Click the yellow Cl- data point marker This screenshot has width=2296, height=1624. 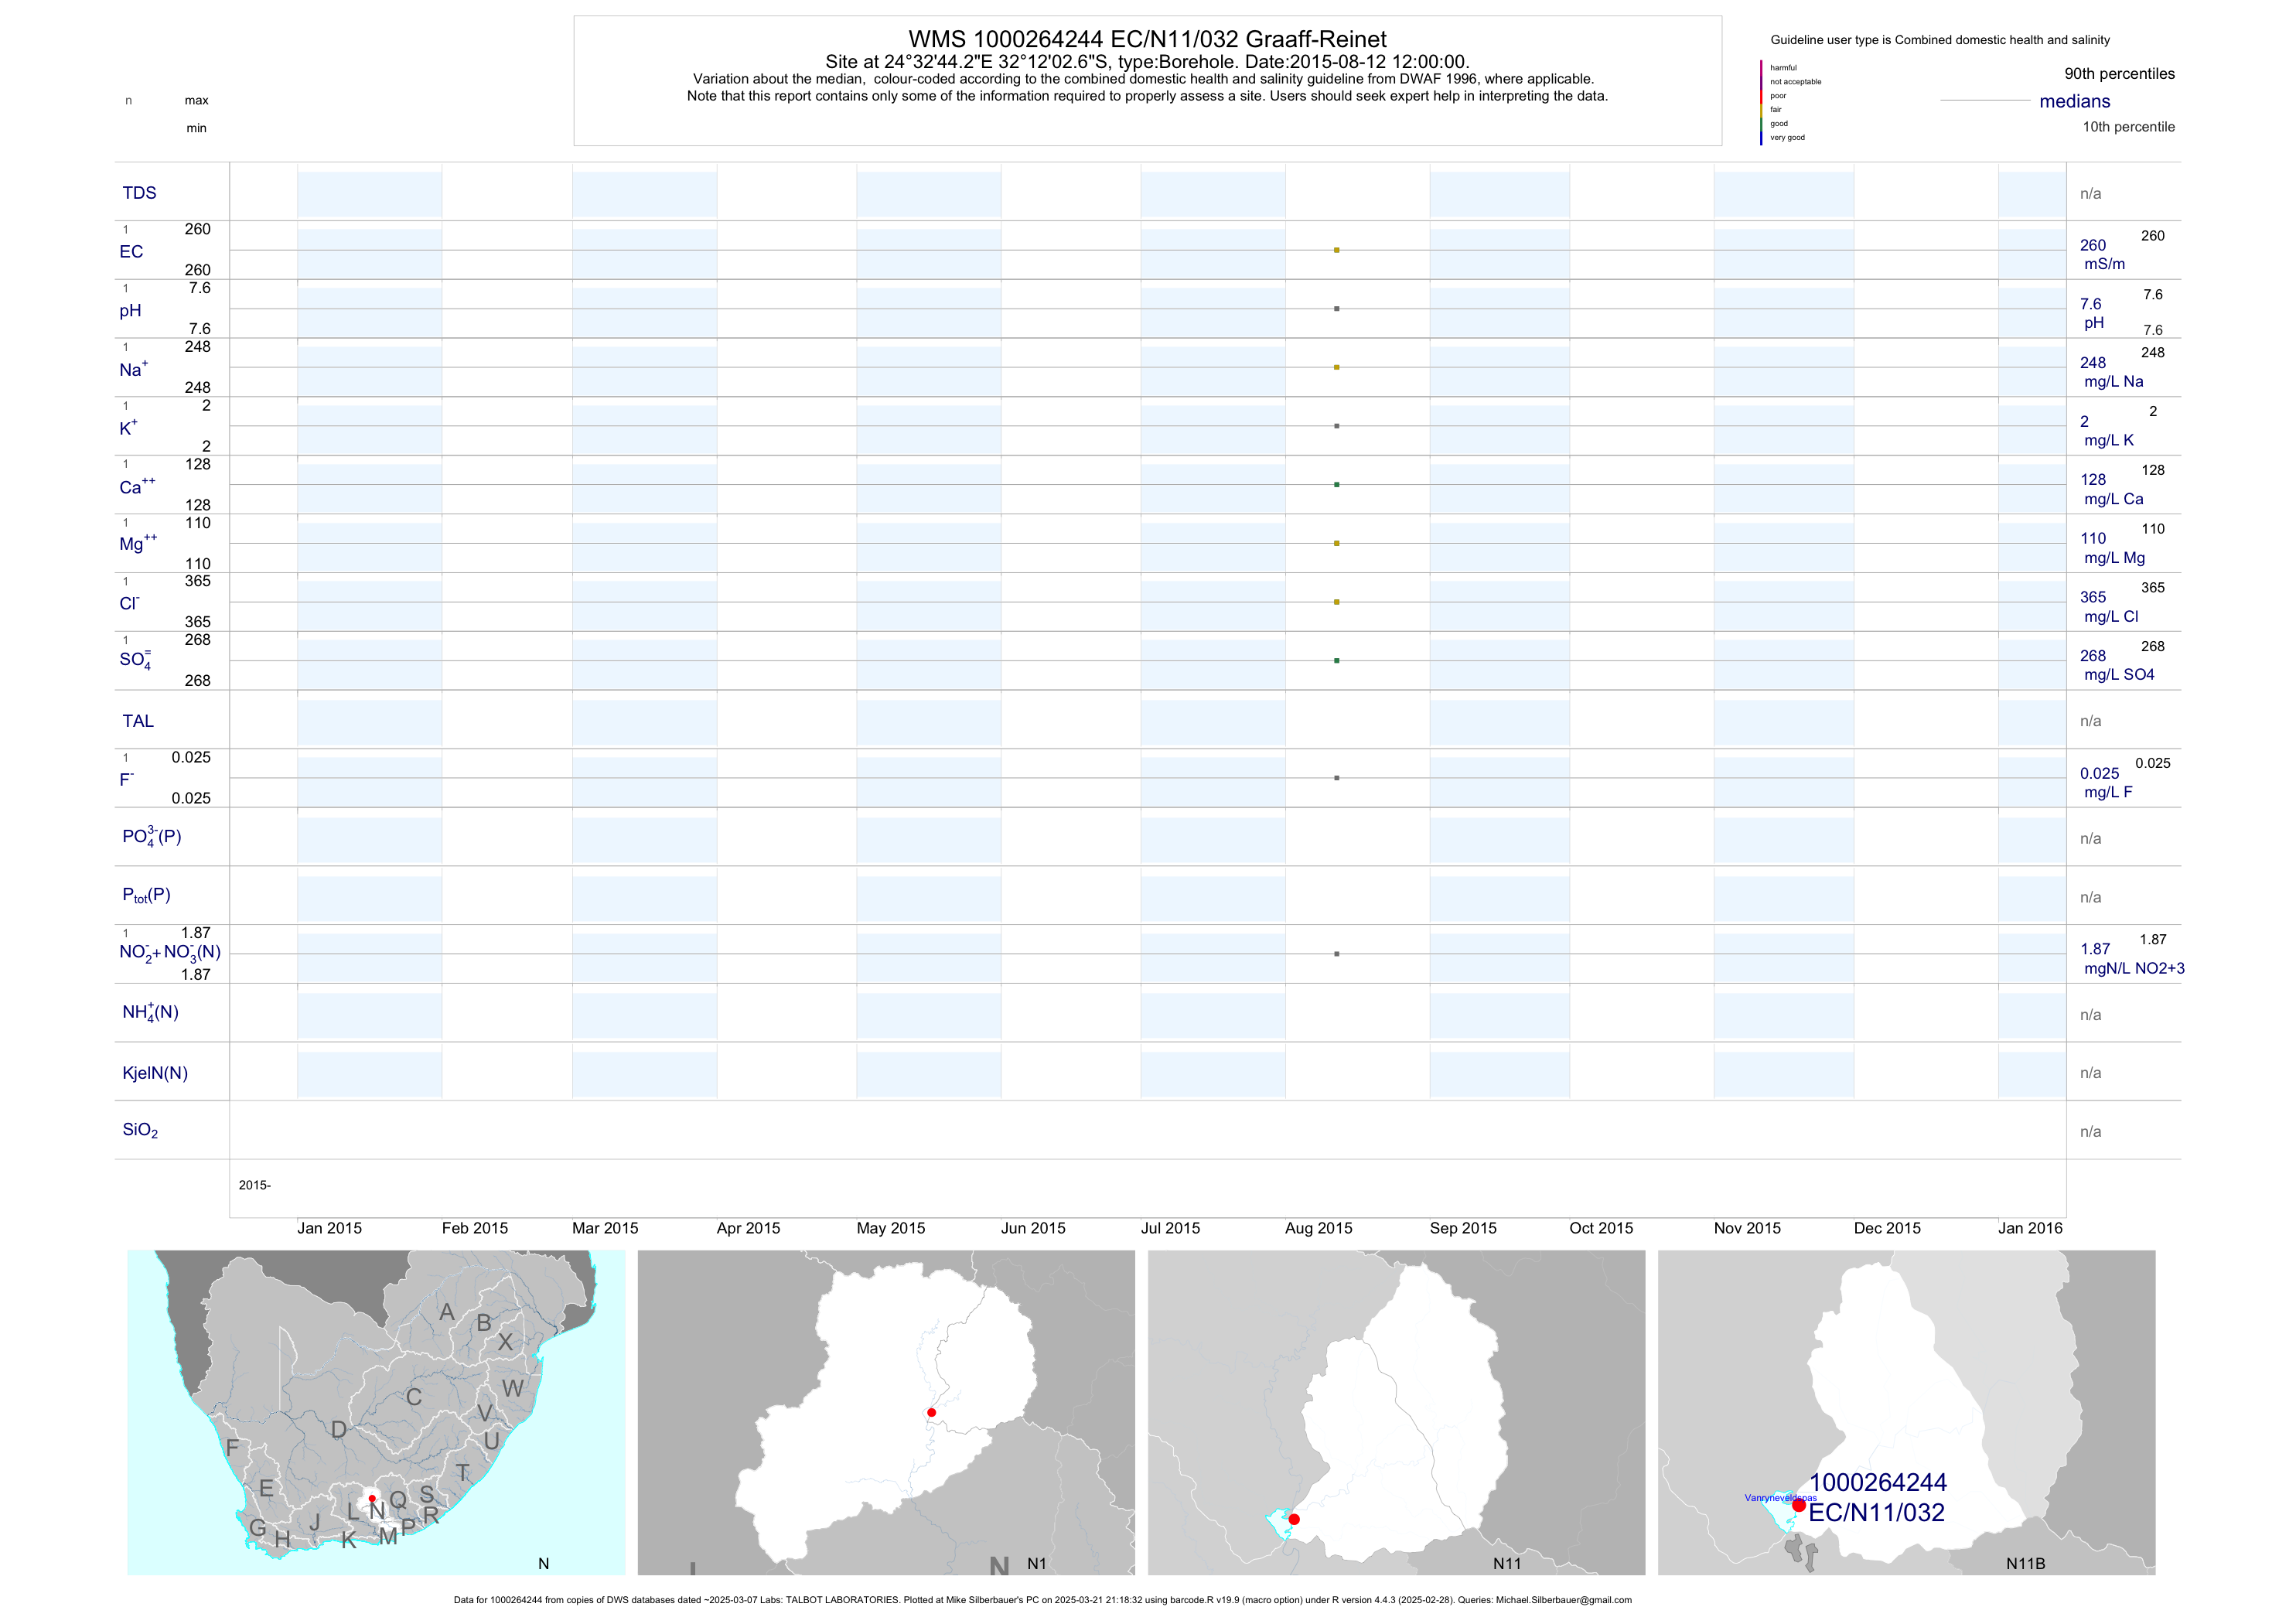tap(1336, 602)
